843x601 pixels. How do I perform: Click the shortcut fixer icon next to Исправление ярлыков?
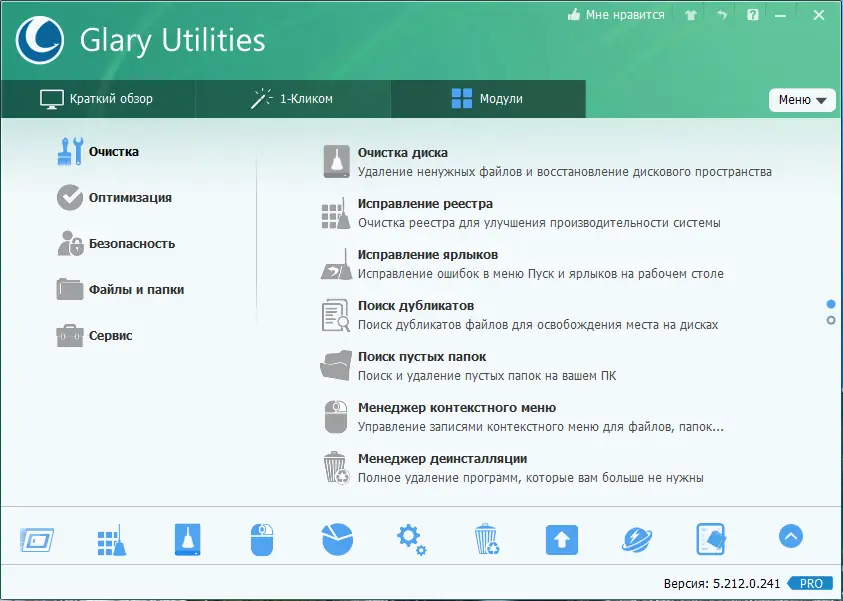(x=337, y=264)
